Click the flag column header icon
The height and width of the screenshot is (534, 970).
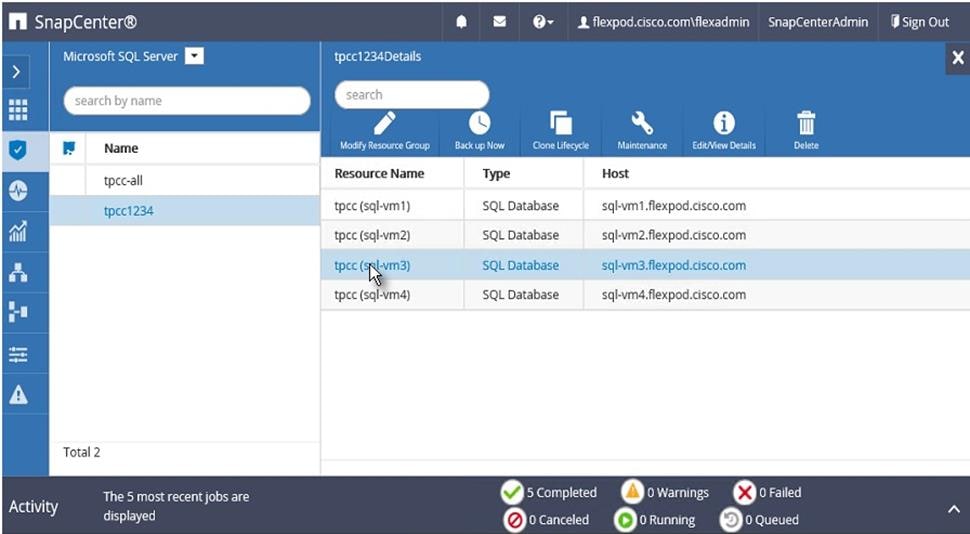point(69,148)
